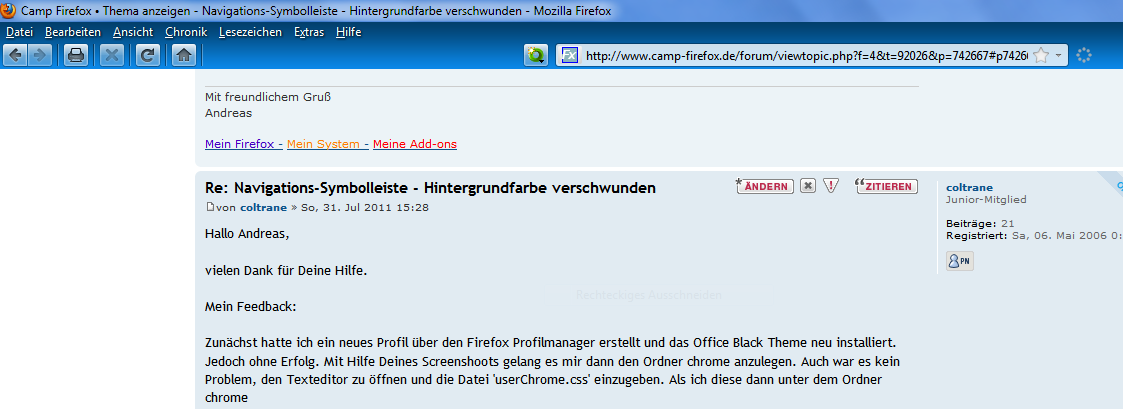1123x409 pixels.
Task: Click coltrane author link under post title
Action: [264, 208]
